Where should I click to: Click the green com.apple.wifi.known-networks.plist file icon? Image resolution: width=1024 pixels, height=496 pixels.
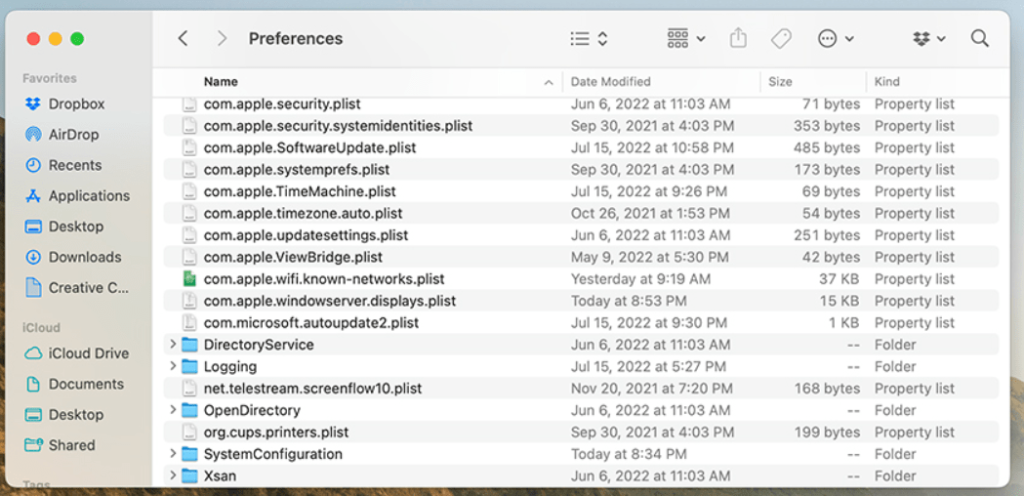point(189,279)
